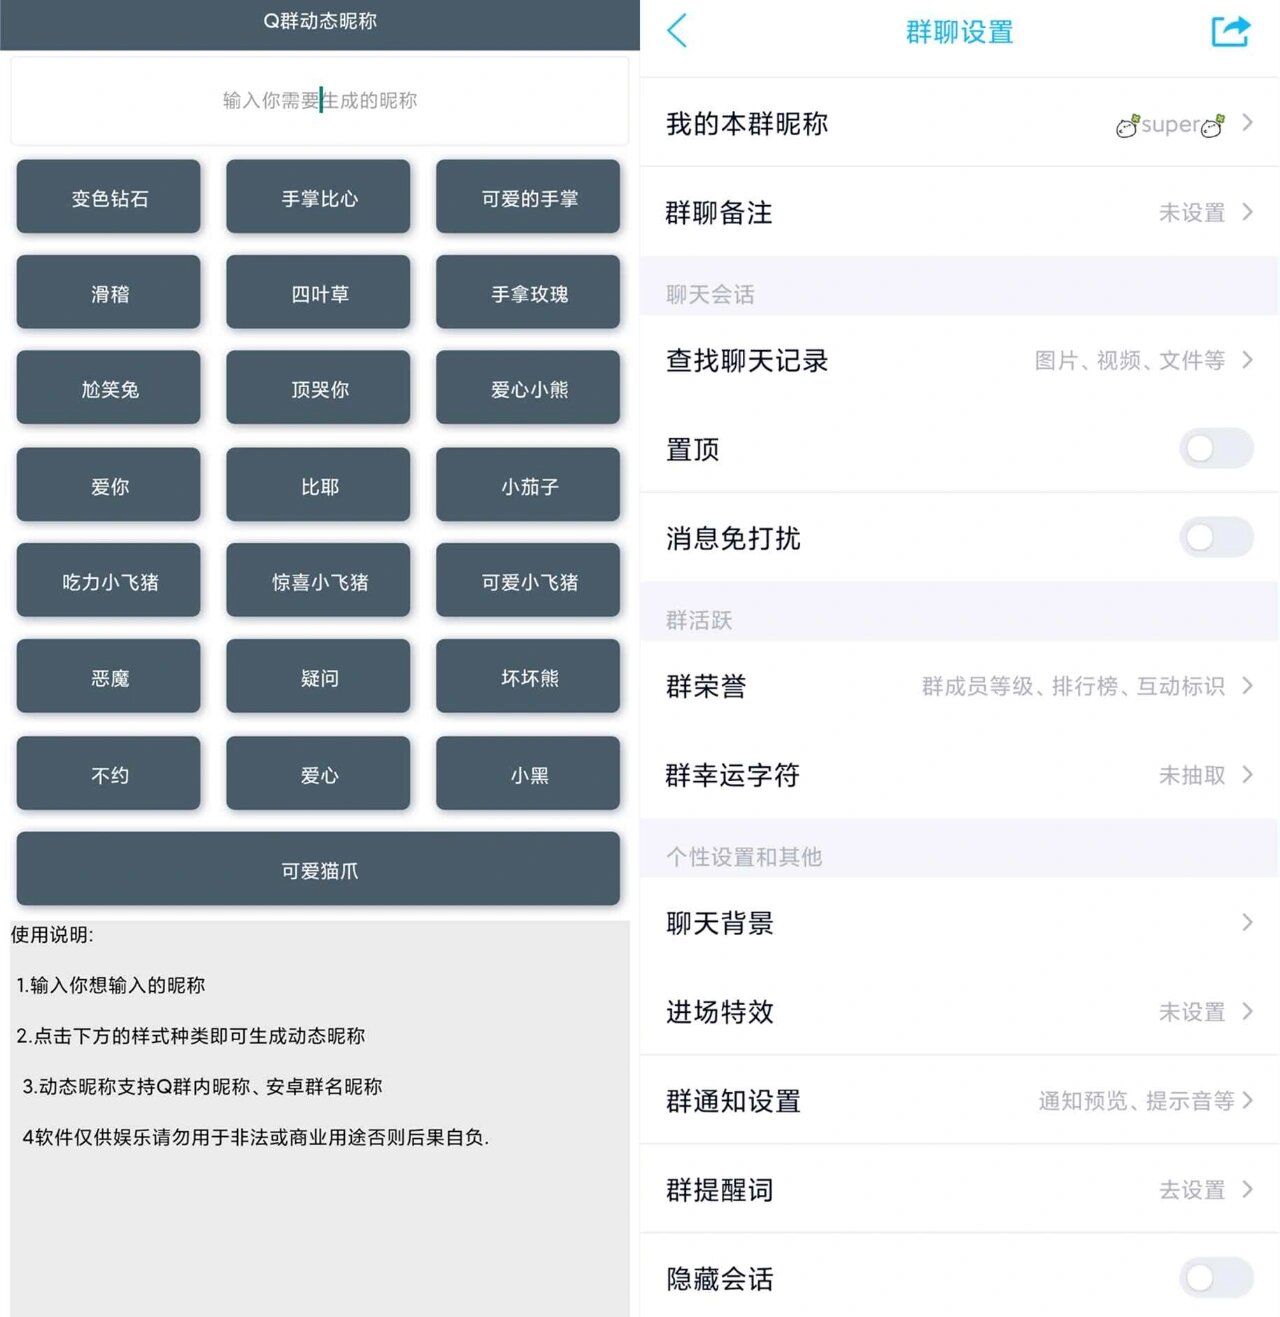This screenshot has height=1317, width=1280.
Task: Open the 我的本群昵称 setting label
Action: (747, 124)
